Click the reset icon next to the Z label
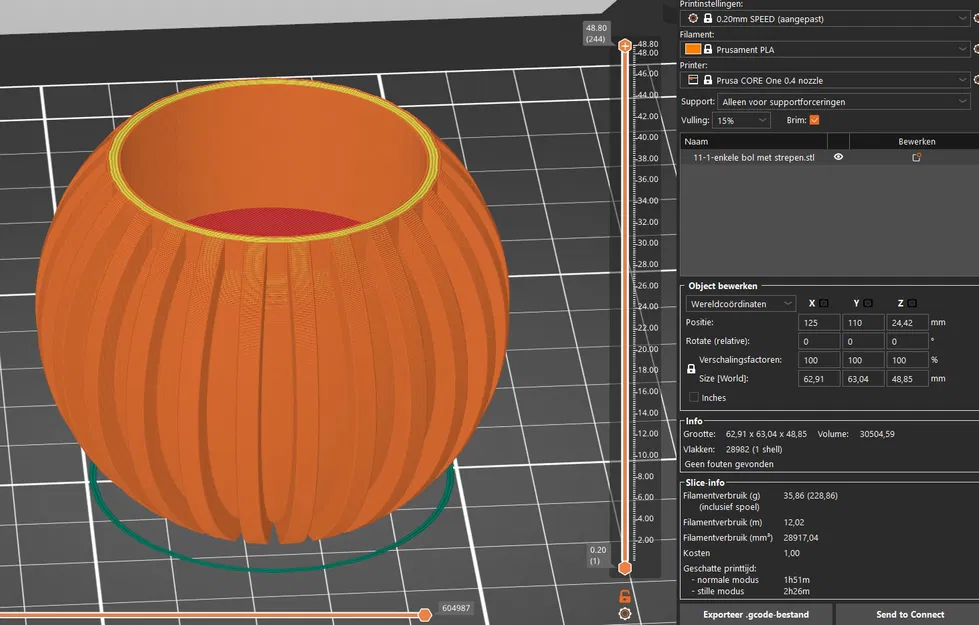 [x=912, y=303]
